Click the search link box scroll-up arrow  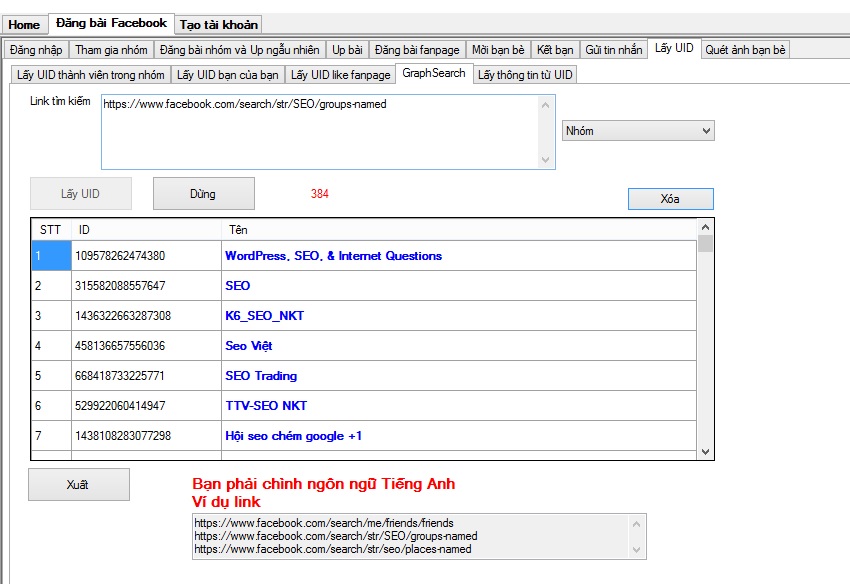tap(545, 105)
